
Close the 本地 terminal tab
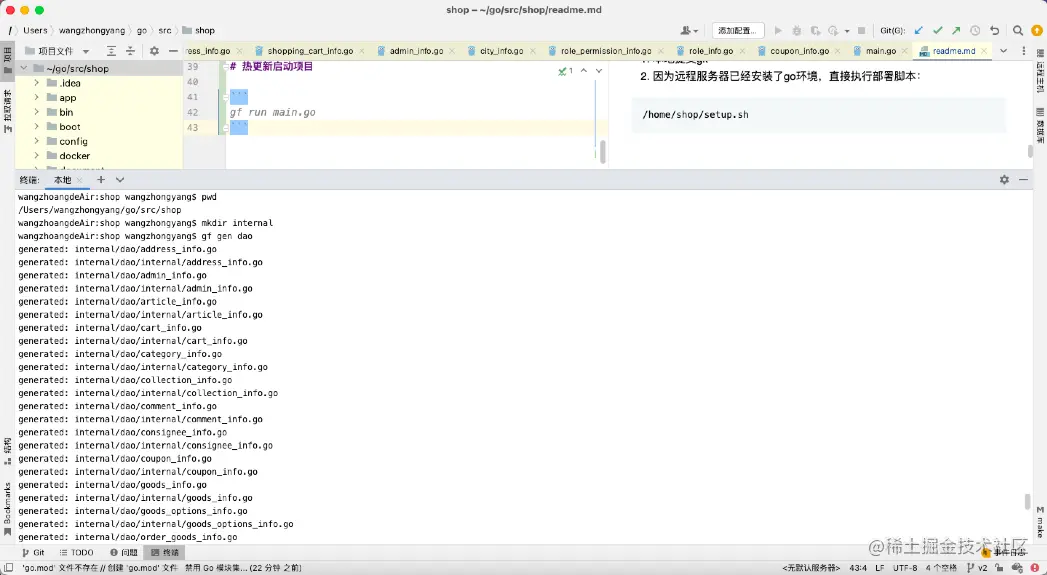[x=79, y=180]
